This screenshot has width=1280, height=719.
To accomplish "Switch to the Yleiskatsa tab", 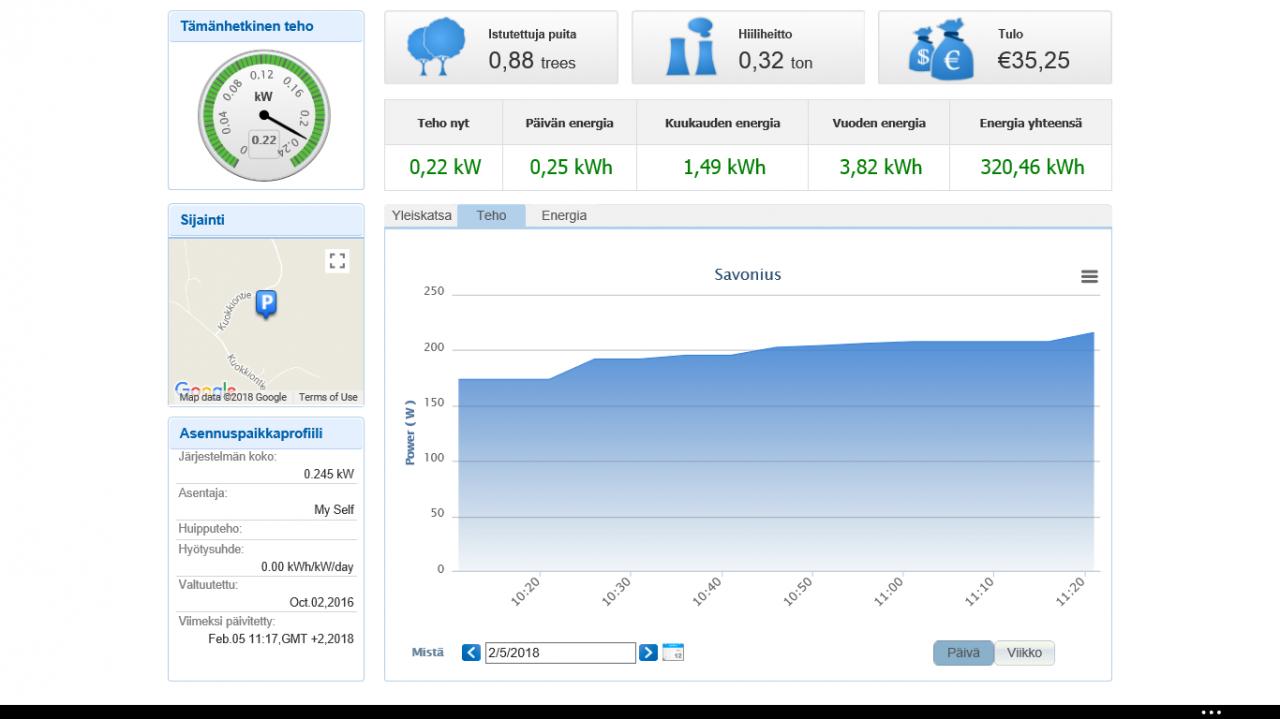I will pyautogui.click(x=421, y=216).
